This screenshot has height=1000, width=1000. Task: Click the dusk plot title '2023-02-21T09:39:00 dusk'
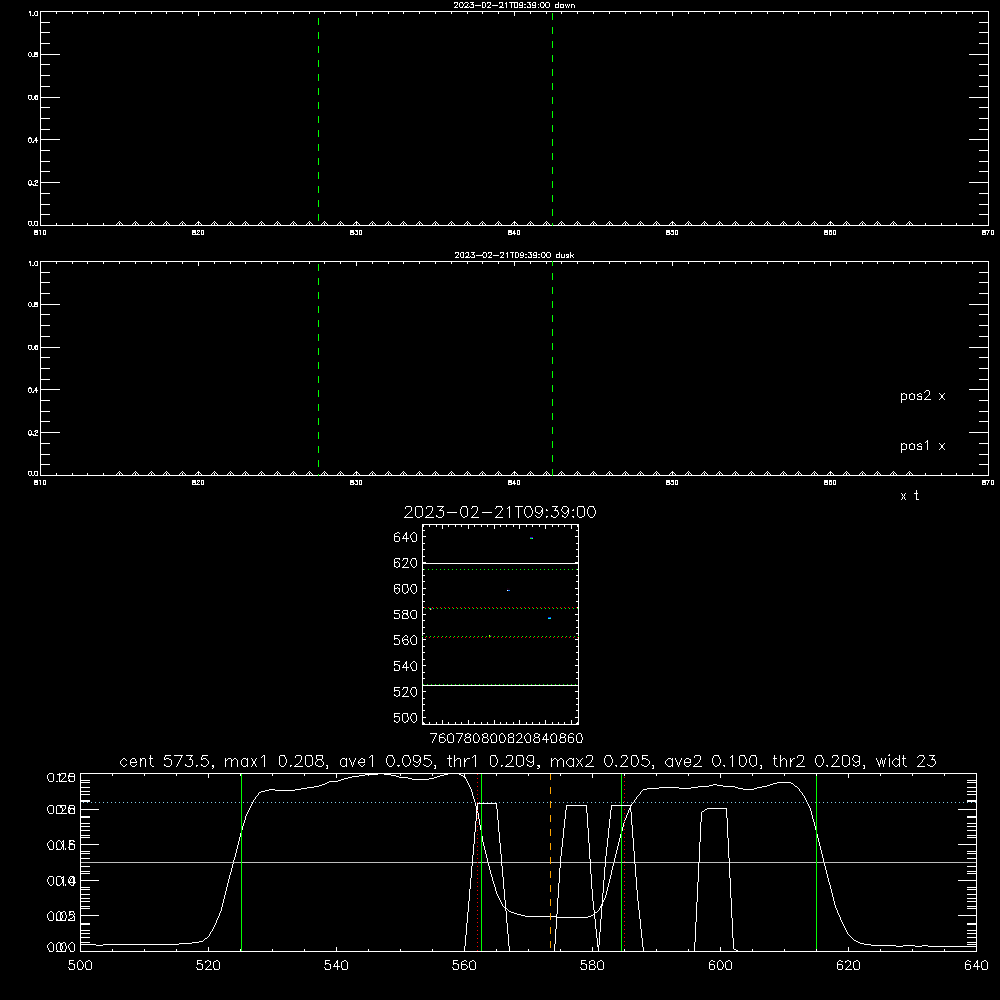coord(514,255)
